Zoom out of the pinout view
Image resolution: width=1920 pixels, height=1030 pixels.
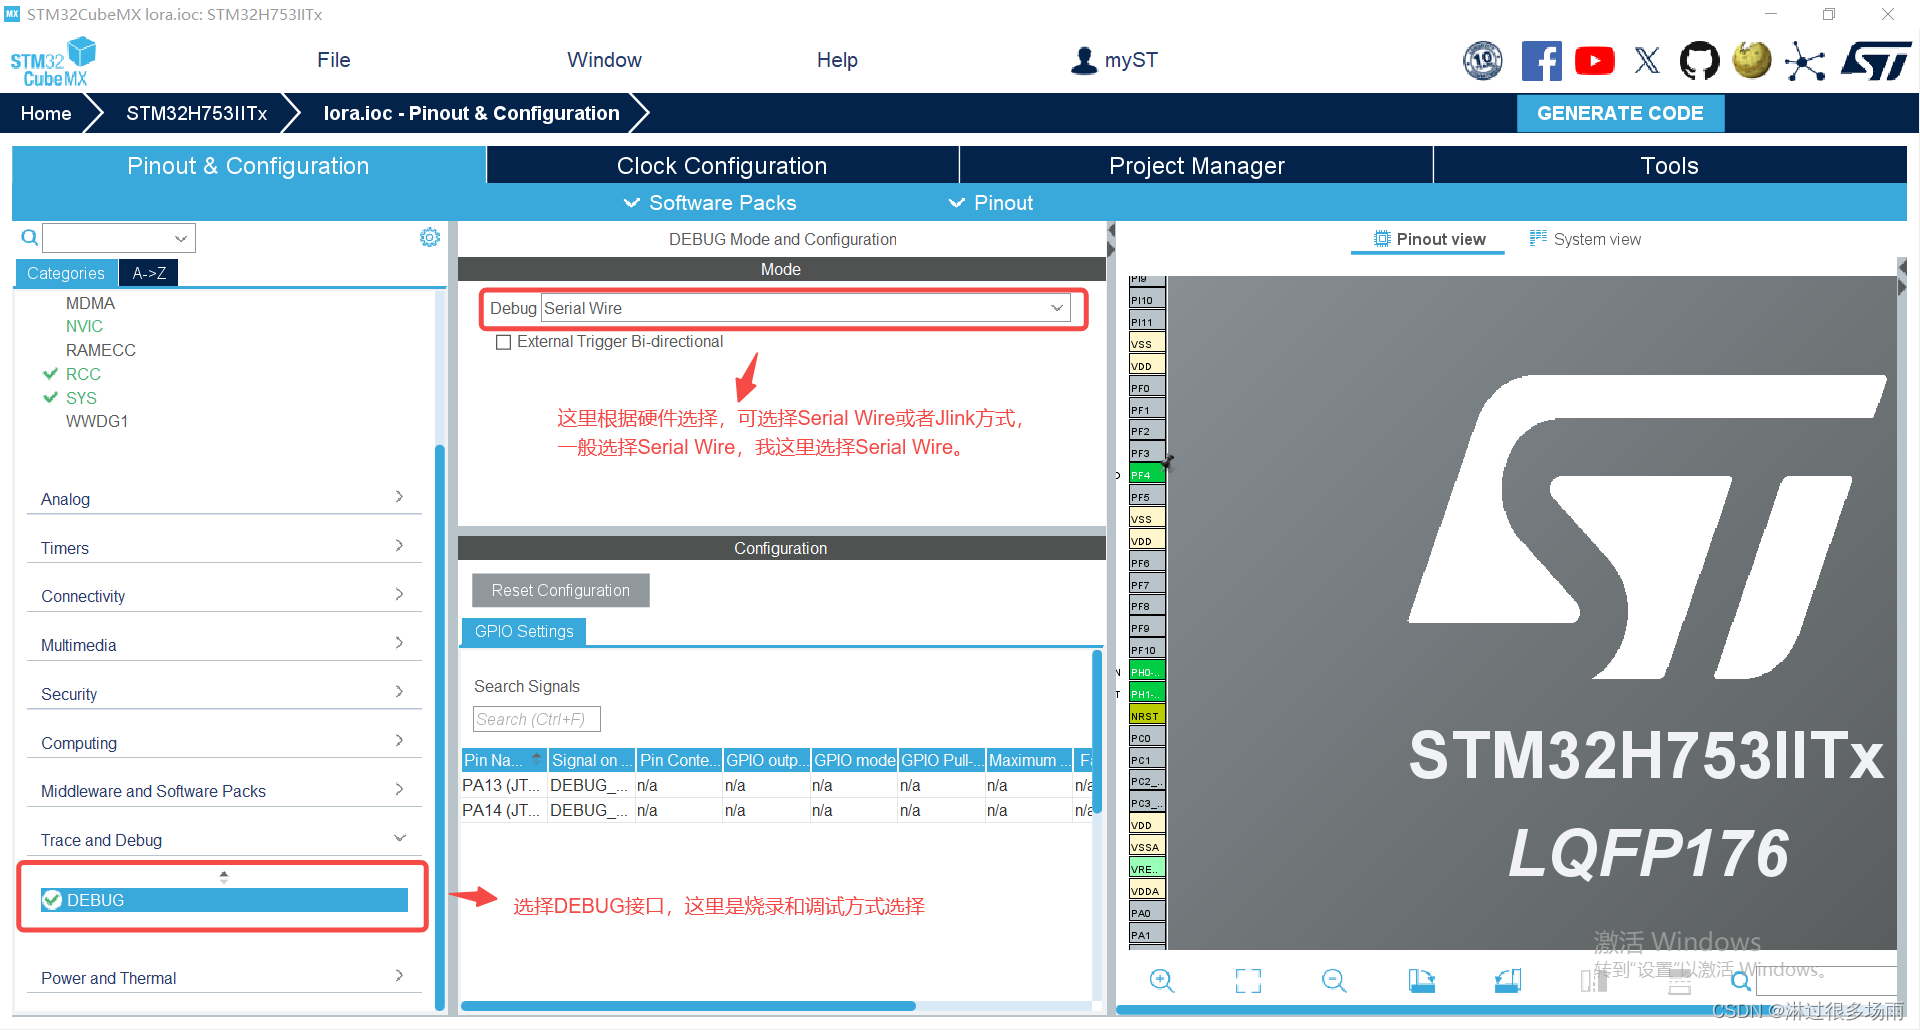[x=1333, y=980]
